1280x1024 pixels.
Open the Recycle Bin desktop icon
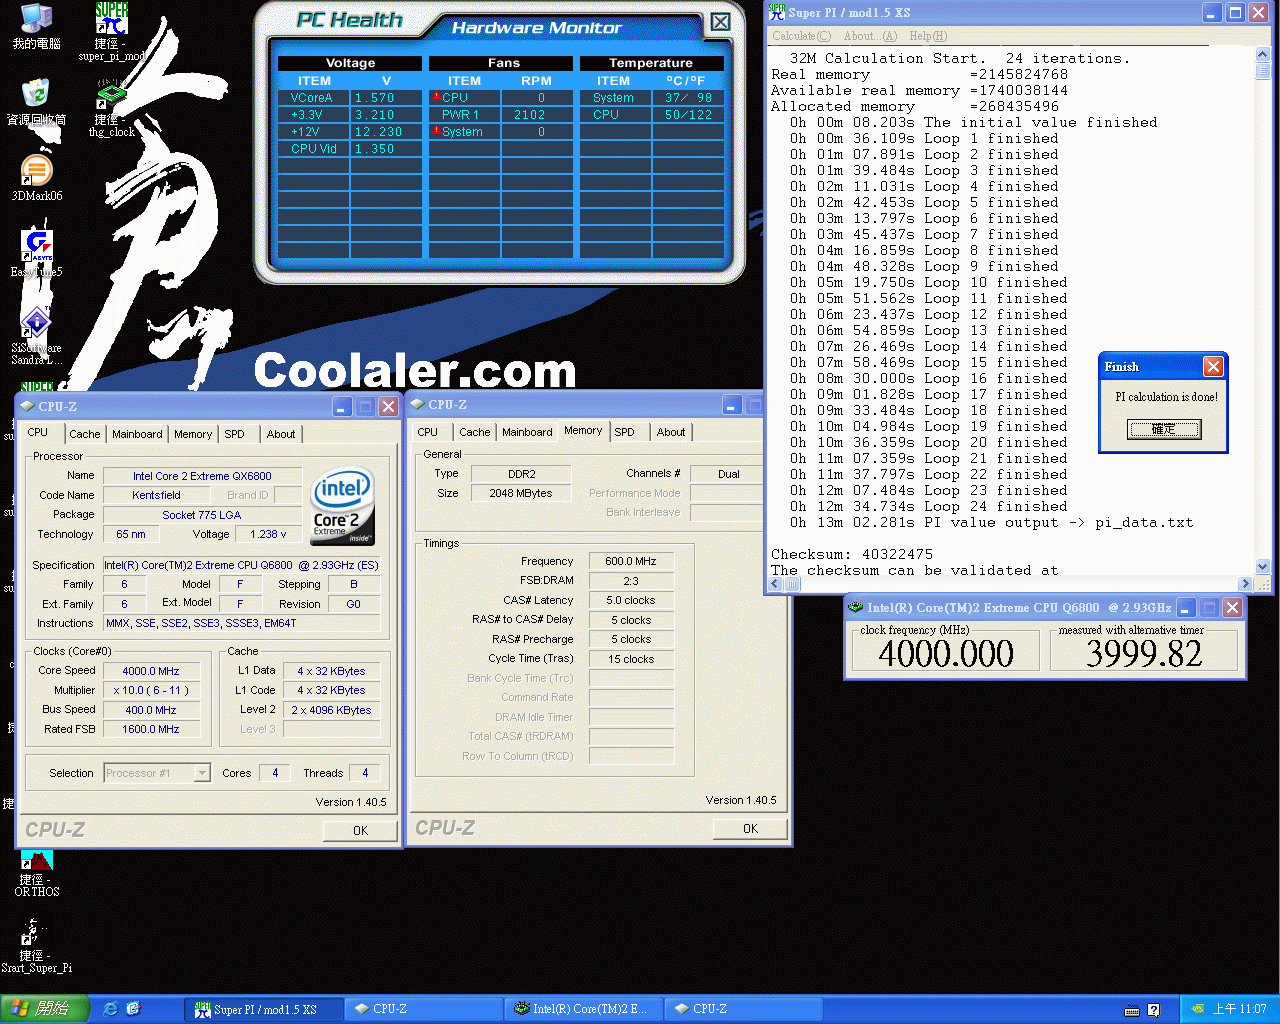[36, 101]
